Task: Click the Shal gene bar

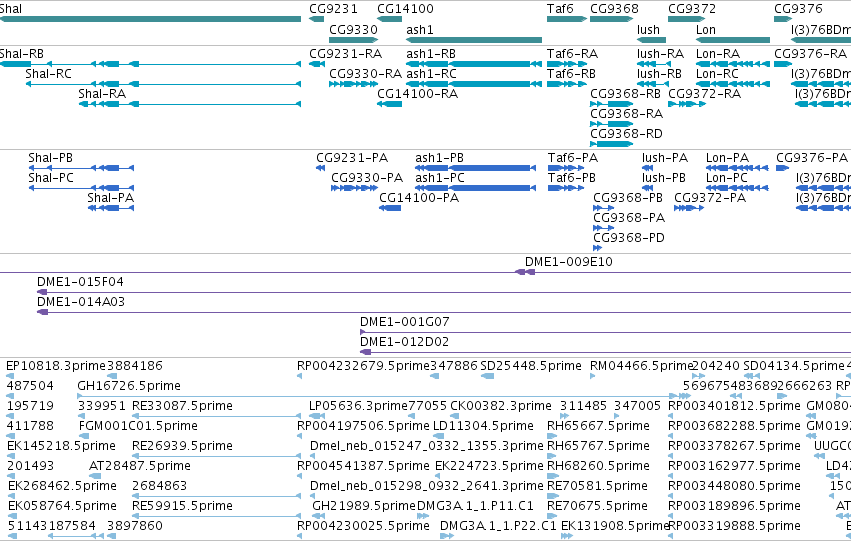Action: pyautogui.click(x=150, y=19)
